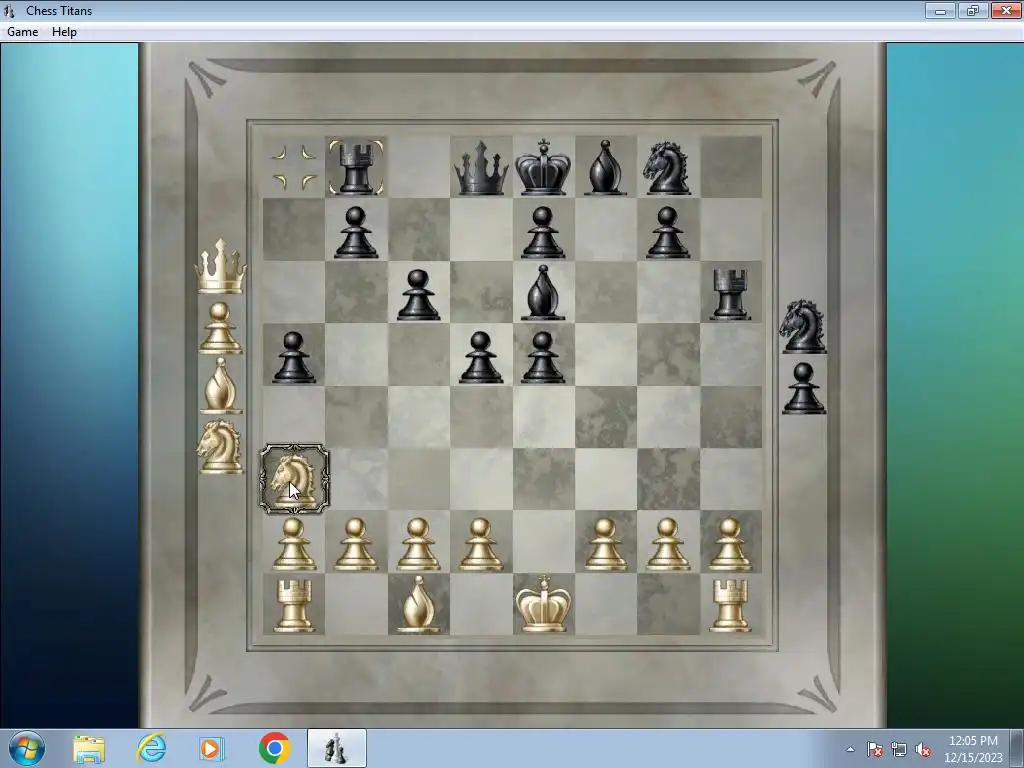Select the white pawn on f2
Viewport: 1024px width, 768px height.
[605, 545]
